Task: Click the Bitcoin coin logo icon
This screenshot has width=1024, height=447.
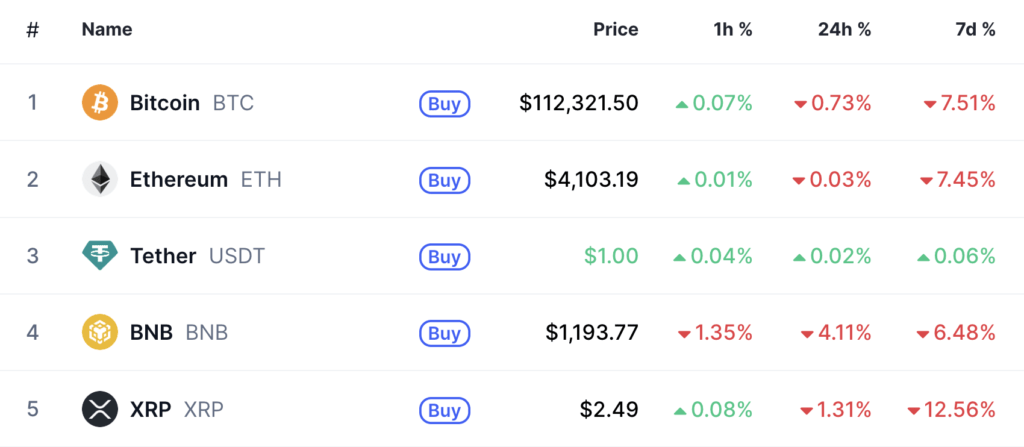Action: (99, 103)
